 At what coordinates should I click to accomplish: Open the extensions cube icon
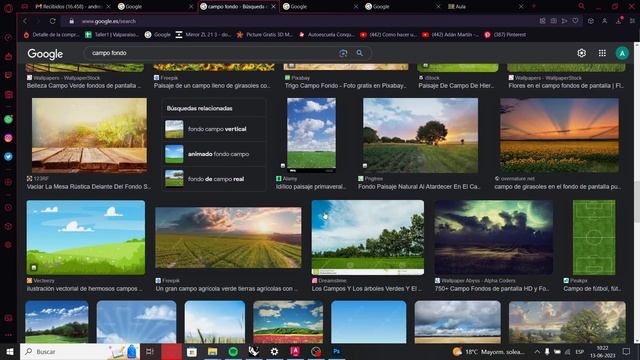[x=591, y=21]
